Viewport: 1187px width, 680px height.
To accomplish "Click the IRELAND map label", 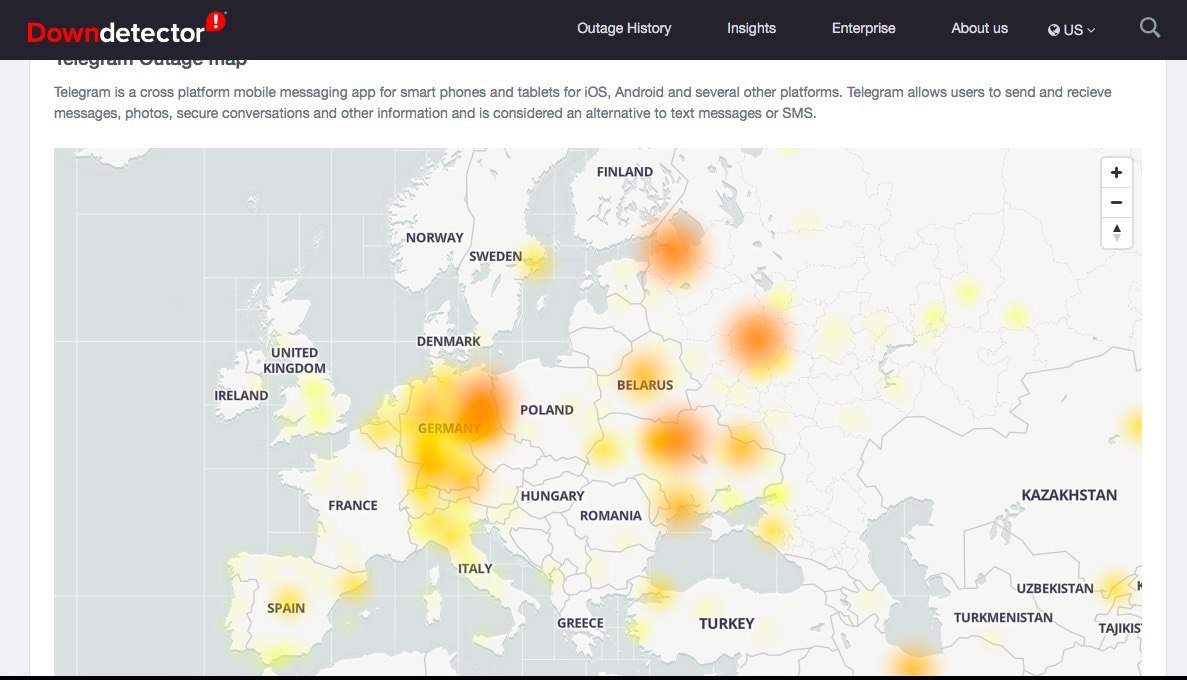I will pyautogui.click(x=241, y=395).
